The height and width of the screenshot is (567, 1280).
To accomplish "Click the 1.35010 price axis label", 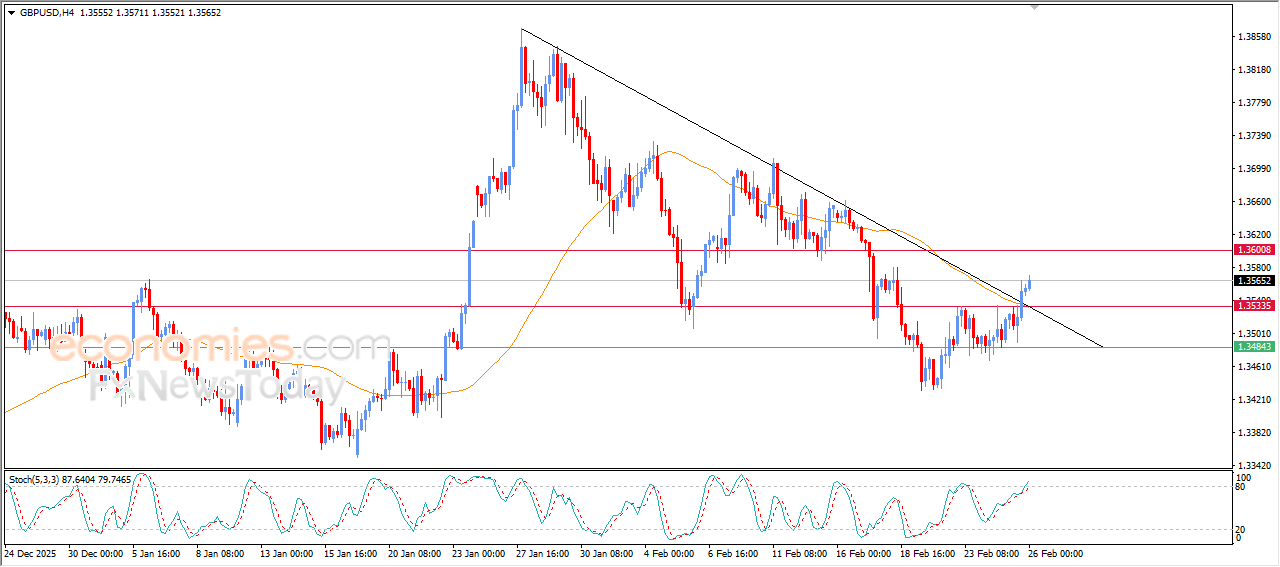I will tap(1254, 334).
